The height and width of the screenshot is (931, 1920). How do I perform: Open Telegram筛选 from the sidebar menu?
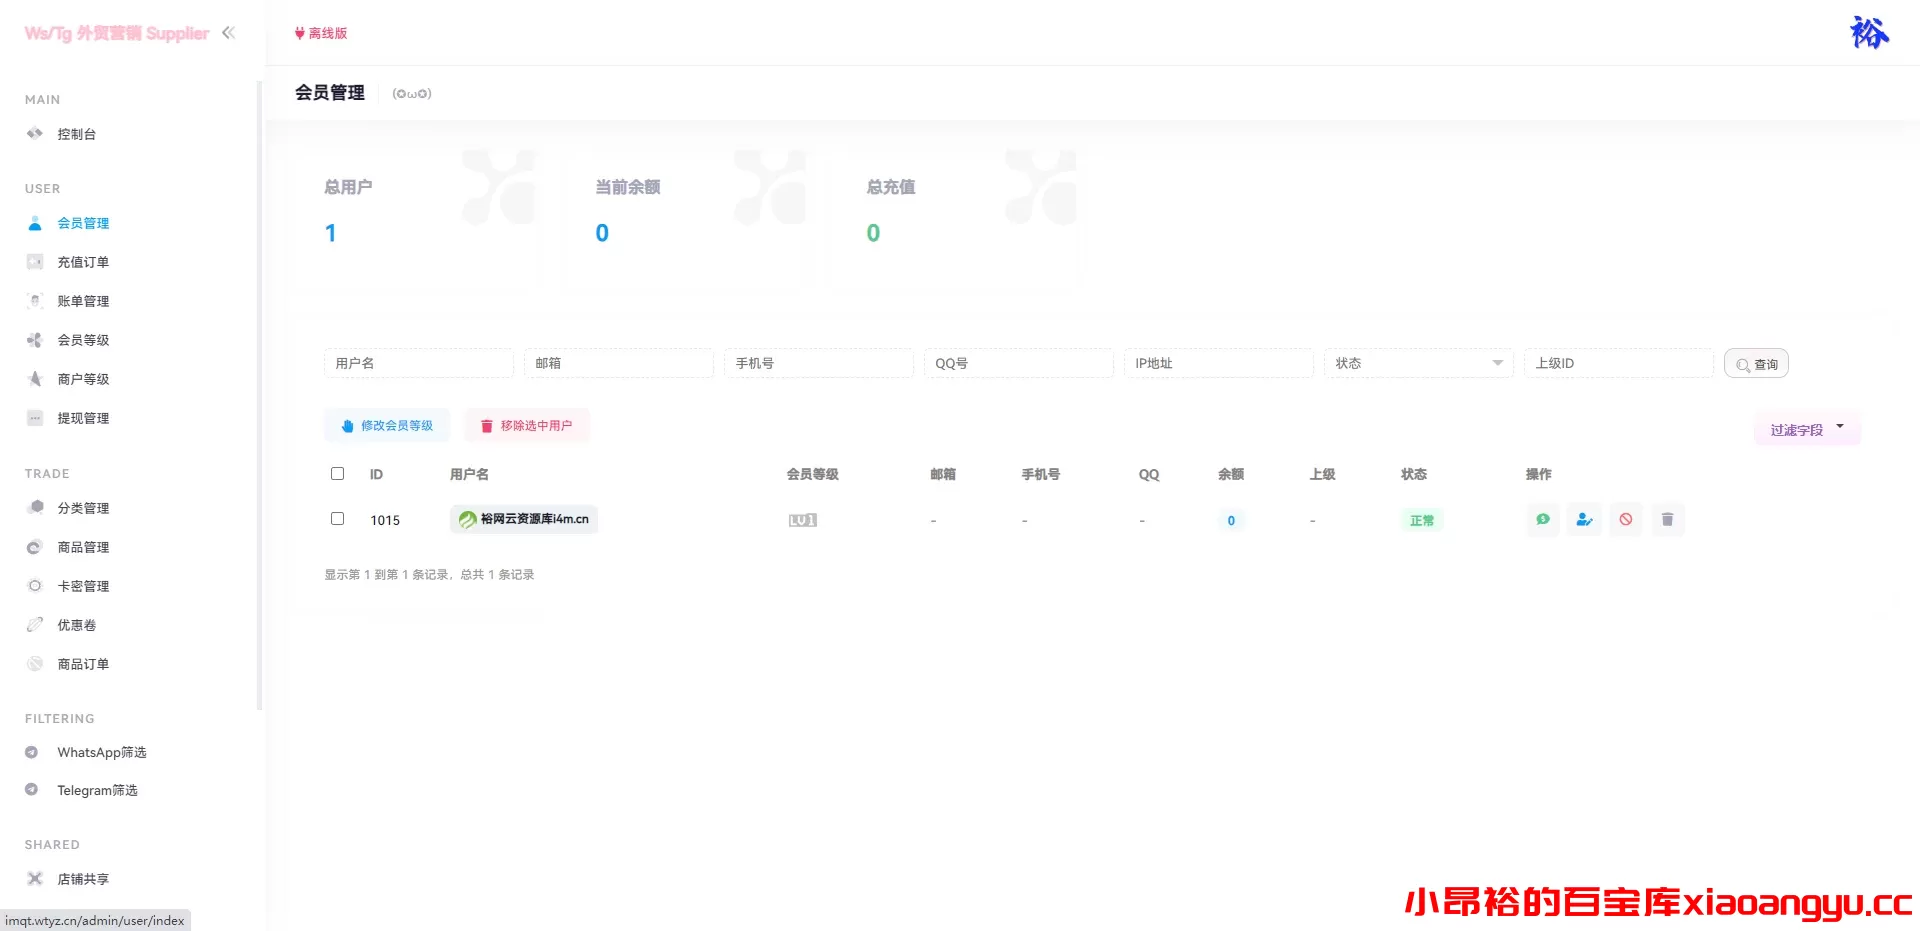click(x=95, y=789)
